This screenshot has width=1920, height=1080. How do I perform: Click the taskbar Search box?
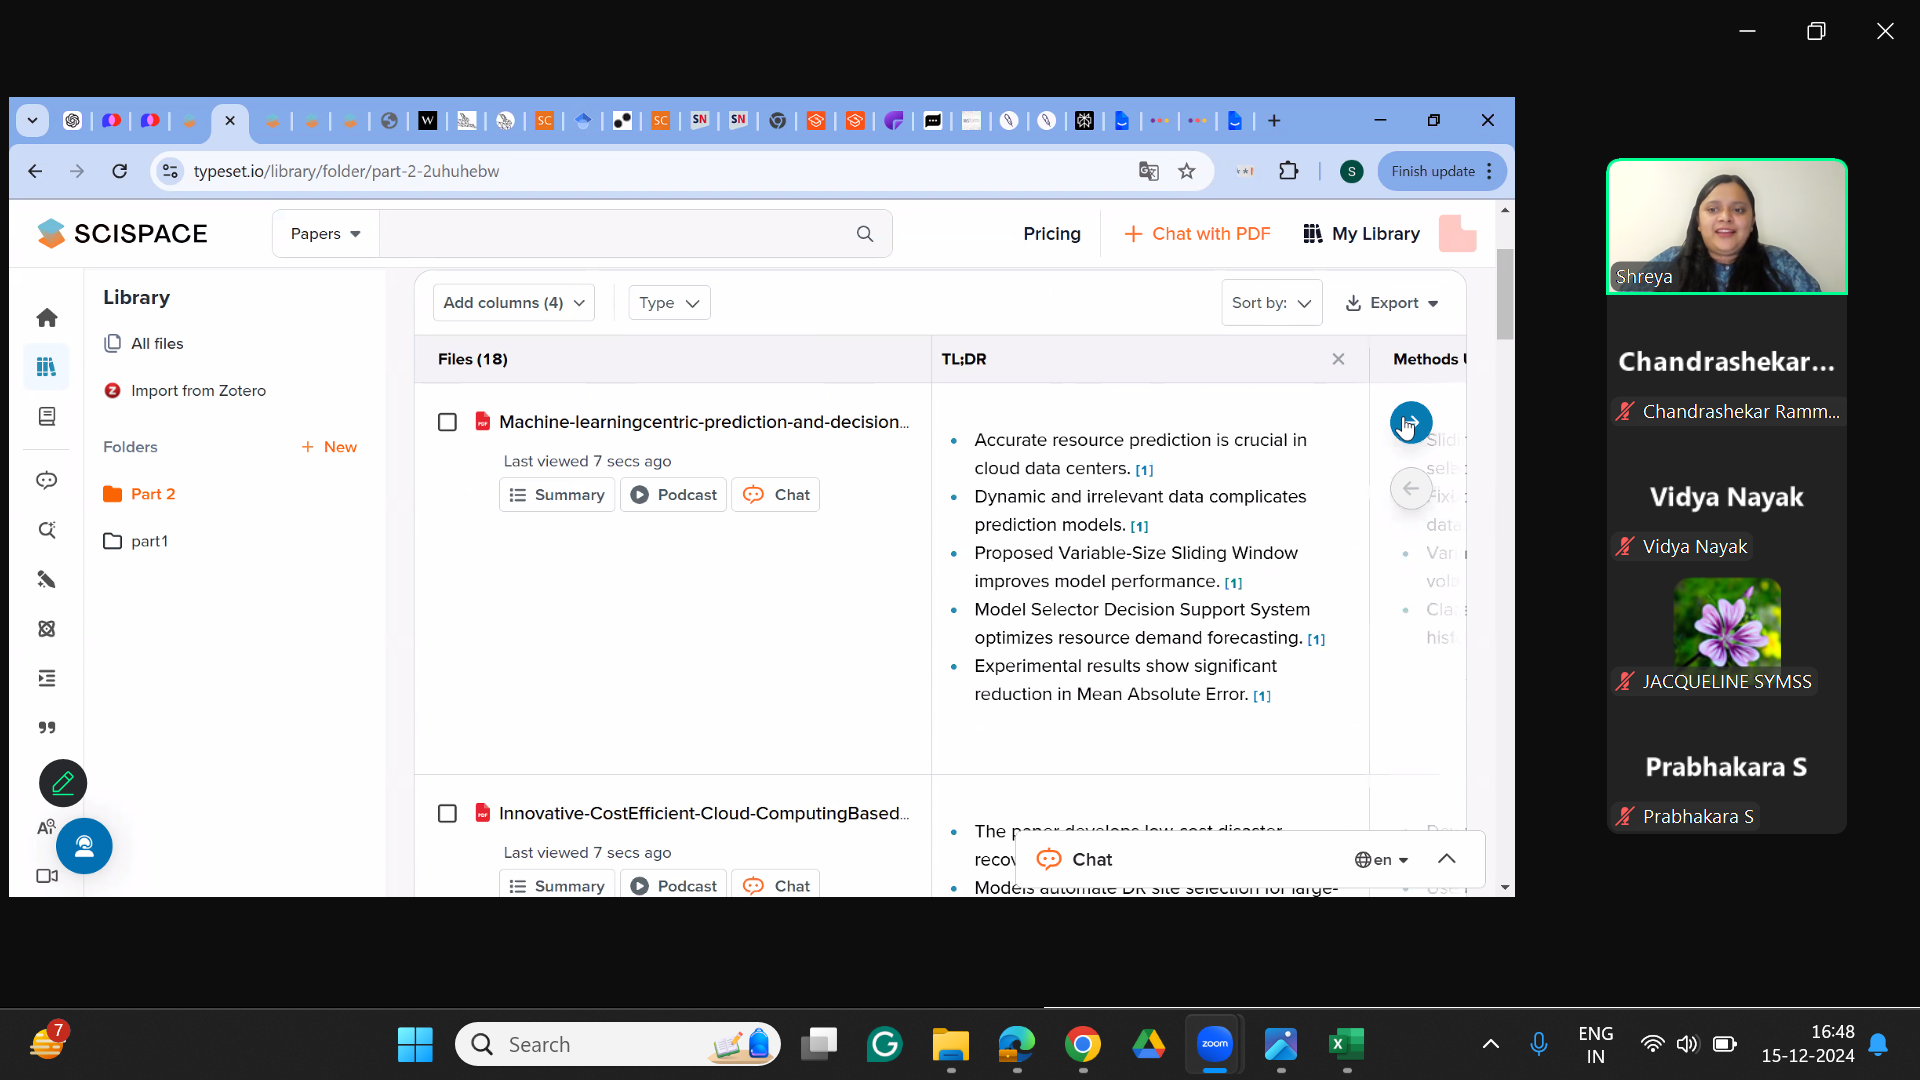coord(617,1045)
